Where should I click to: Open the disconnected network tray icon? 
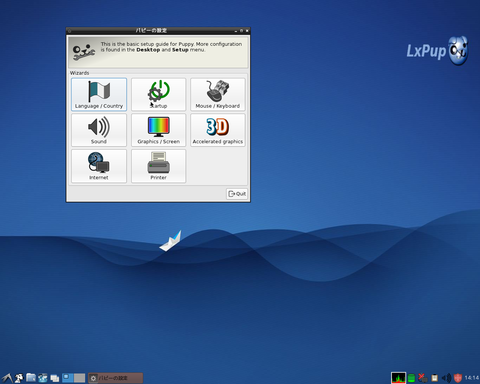click(423, 378)
